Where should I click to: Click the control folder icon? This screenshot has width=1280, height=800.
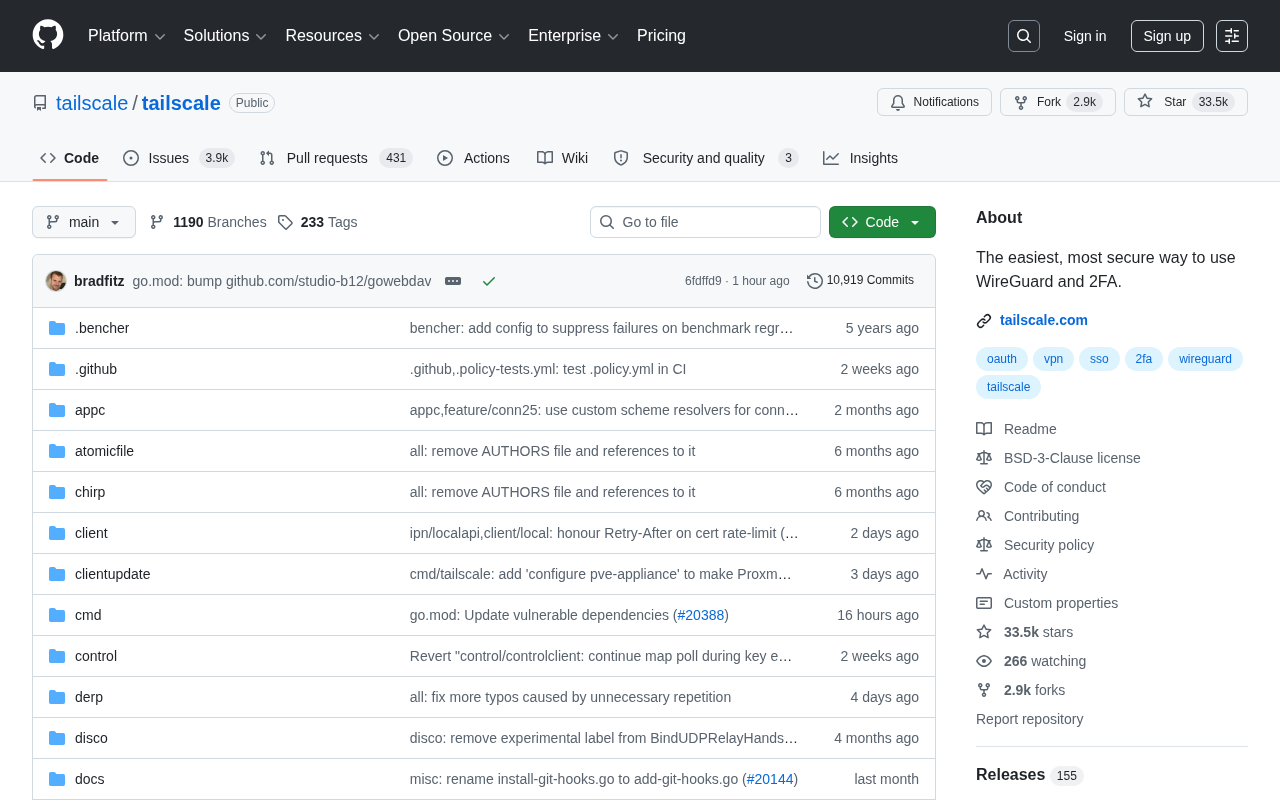click(57, 656)
